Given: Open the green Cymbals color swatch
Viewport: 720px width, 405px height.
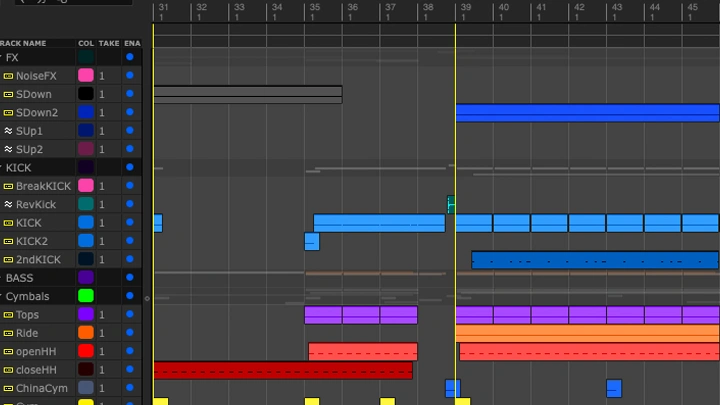Looking at the screenshot, I should 86,296.
